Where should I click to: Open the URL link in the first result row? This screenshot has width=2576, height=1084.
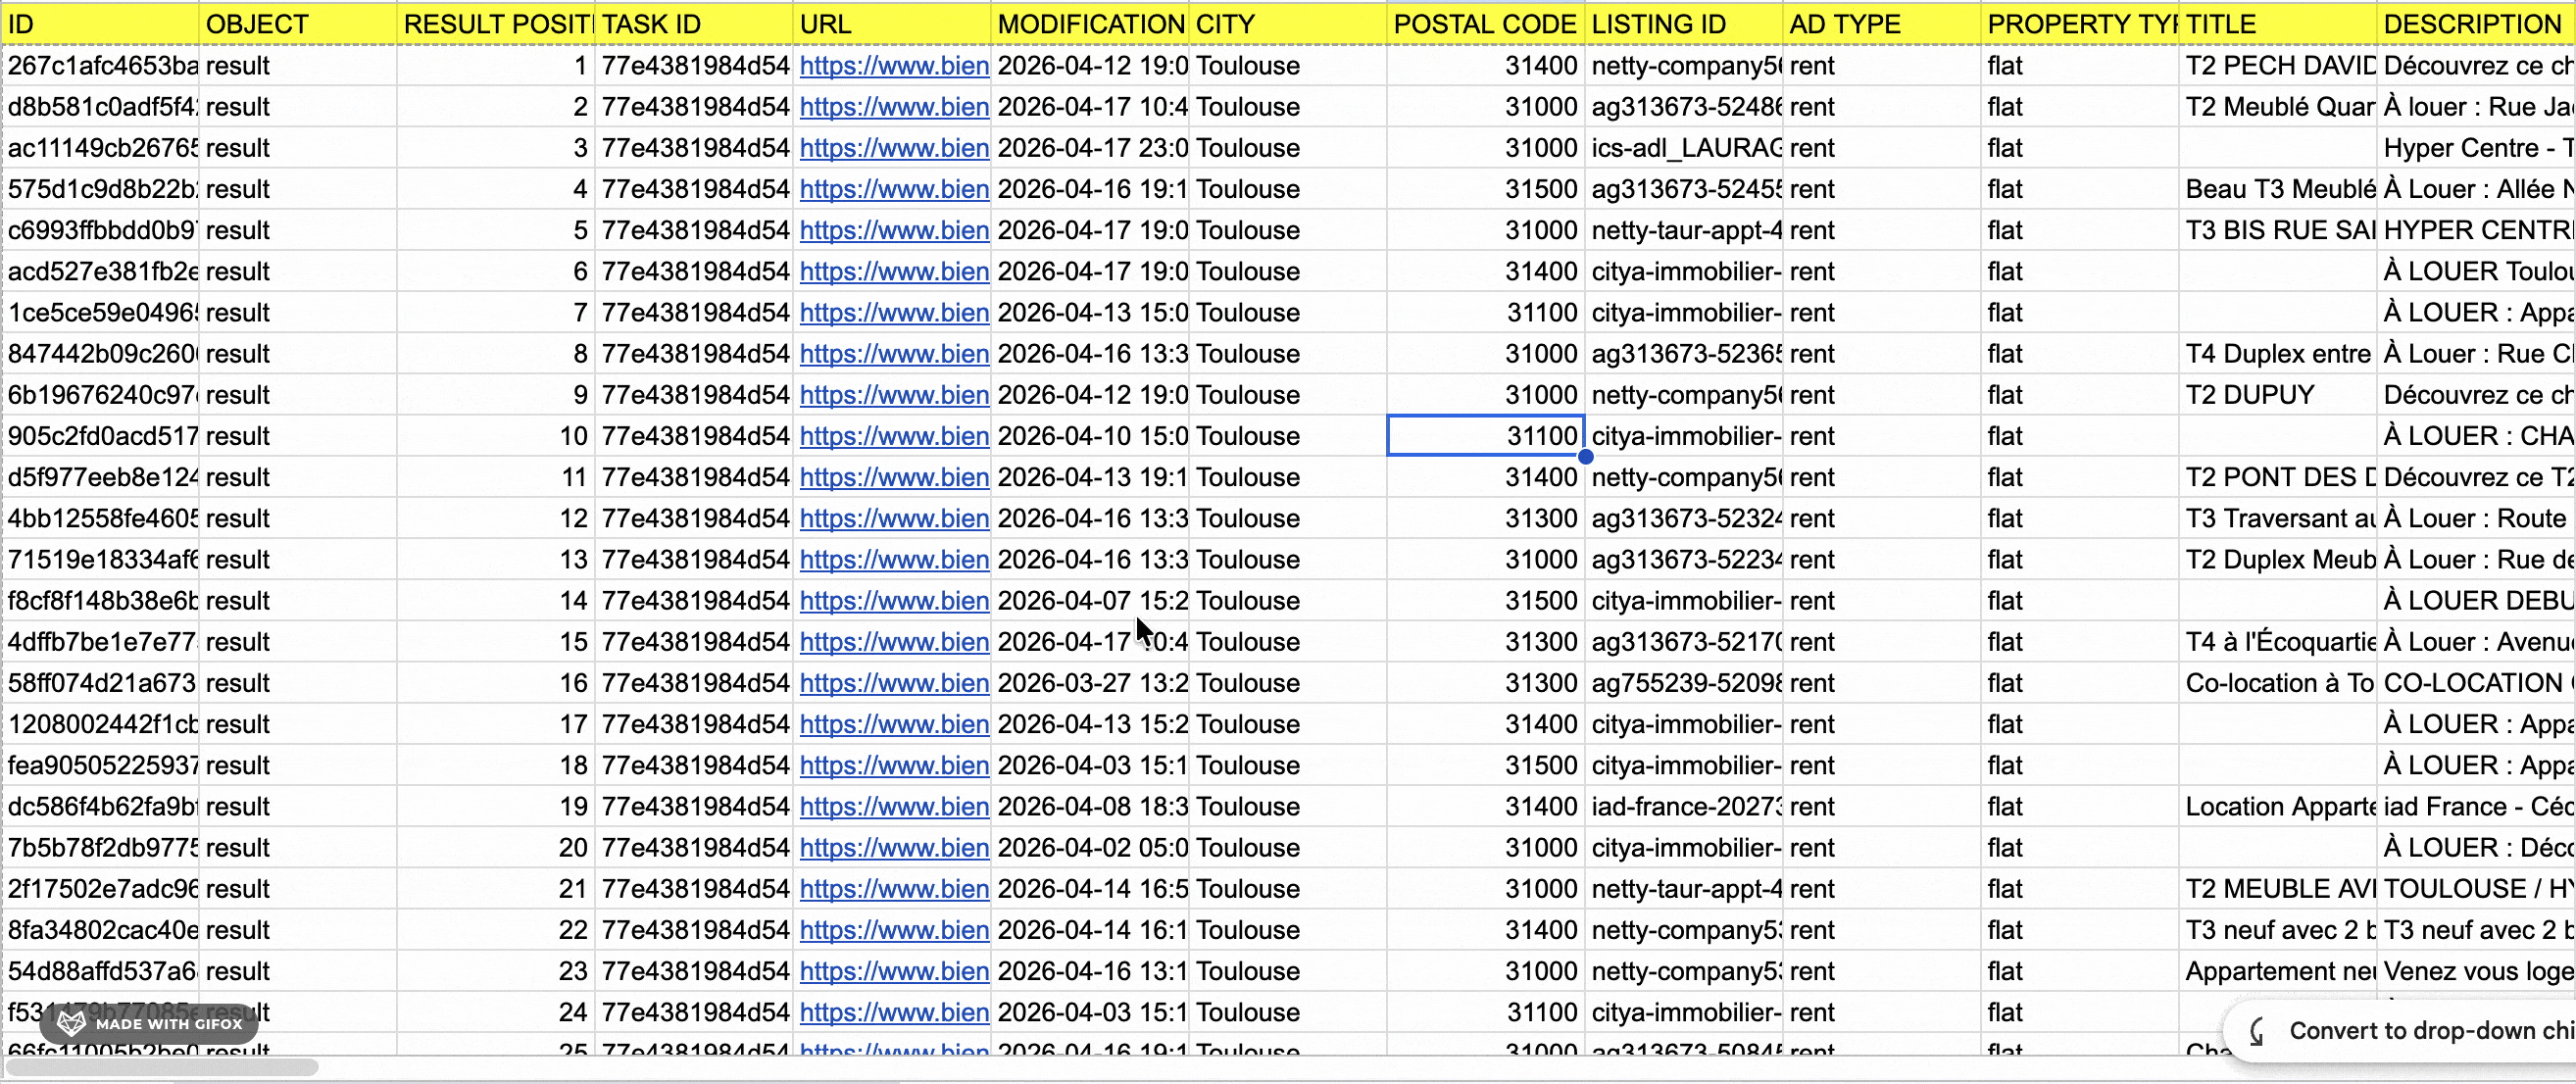coord(893,66)
